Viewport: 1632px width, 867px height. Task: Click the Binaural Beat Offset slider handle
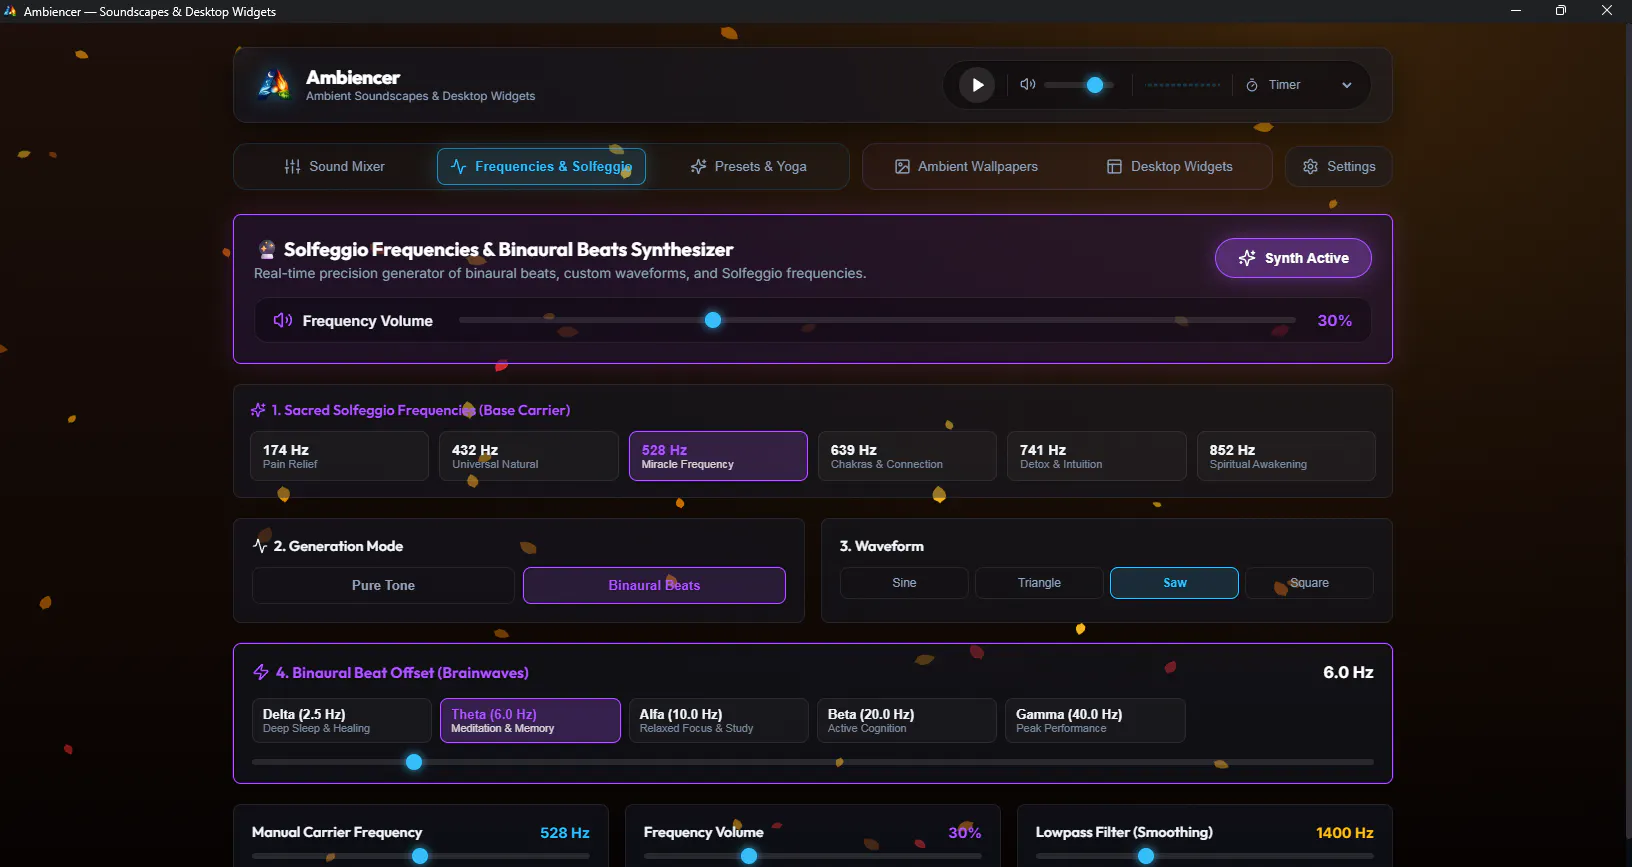coord(414,762)
